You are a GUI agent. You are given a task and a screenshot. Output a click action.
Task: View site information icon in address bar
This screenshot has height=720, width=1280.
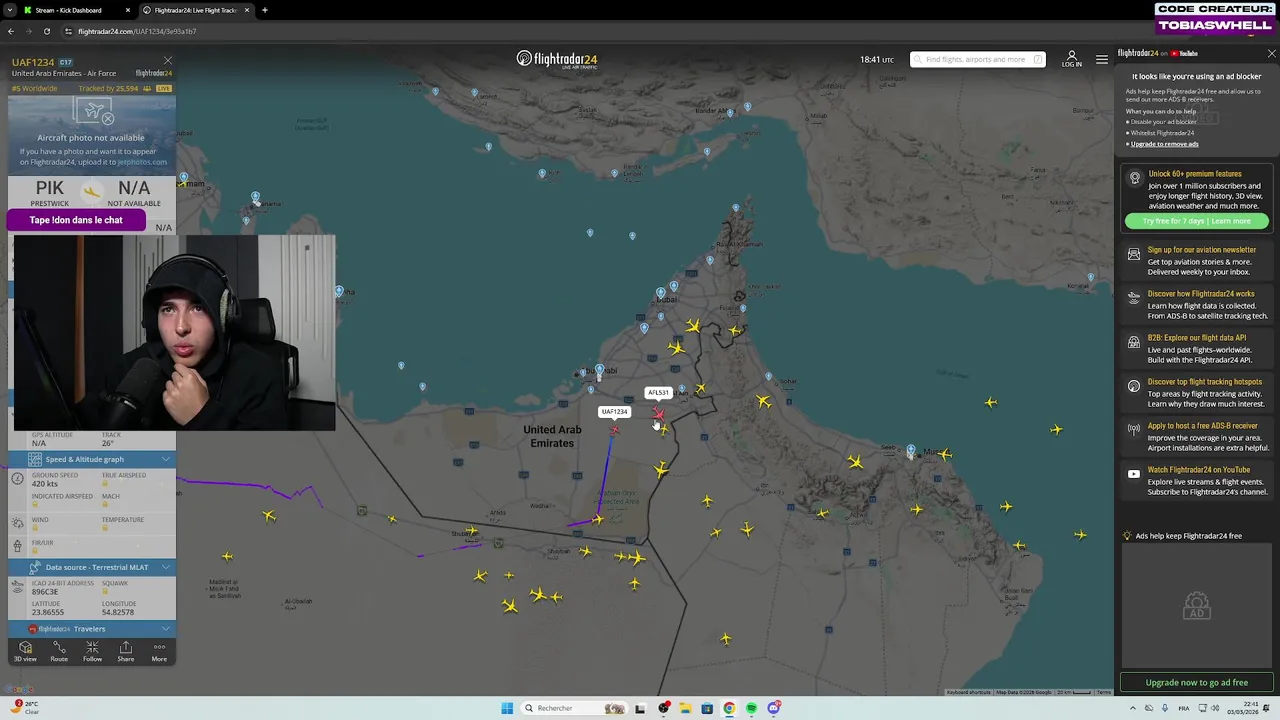68,31
